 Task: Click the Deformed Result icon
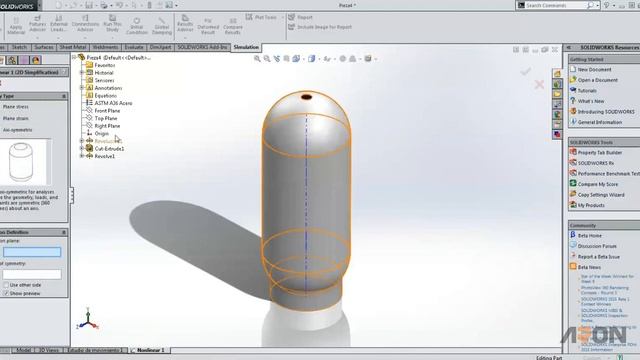(x=208, y=26)
